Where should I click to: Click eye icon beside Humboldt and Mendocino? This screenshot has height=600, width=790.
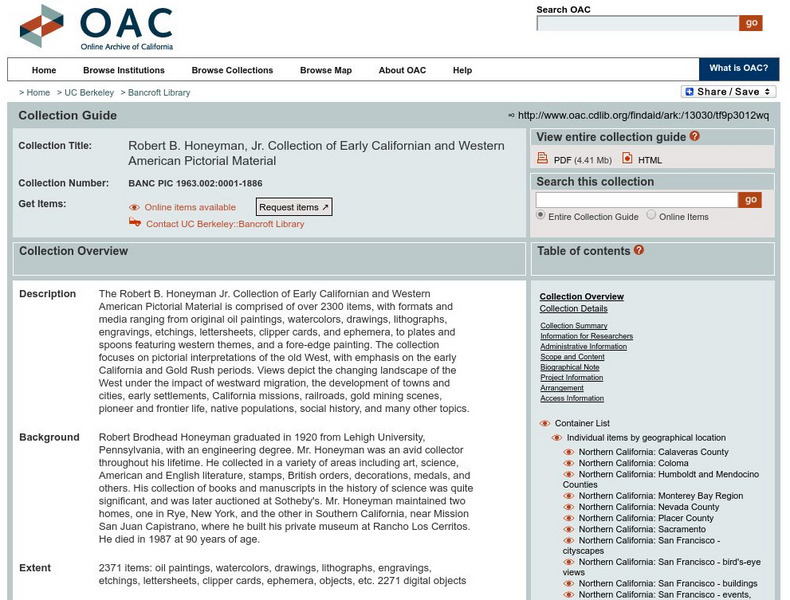click(x=568, y=474)
